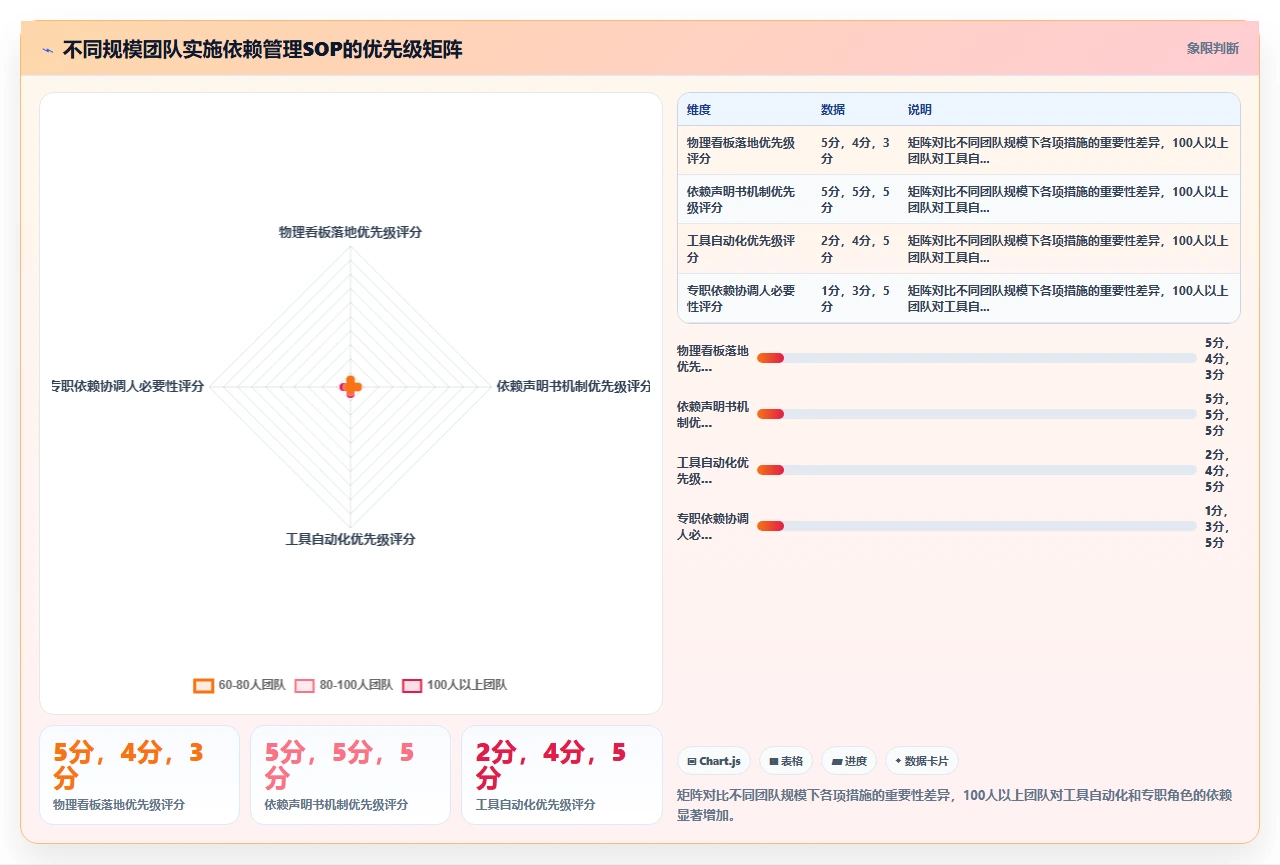The width and height of the screenshot is (1280, 865).
Task: Click the lightning icon beside the title
Action: point(47,49)
